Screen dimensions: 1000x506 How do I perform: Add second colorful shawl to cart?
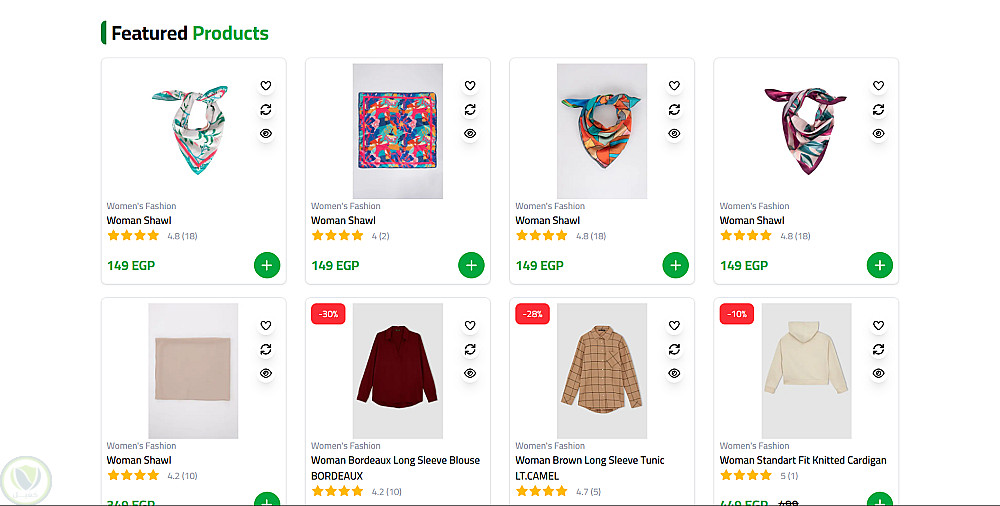(471, 265)
